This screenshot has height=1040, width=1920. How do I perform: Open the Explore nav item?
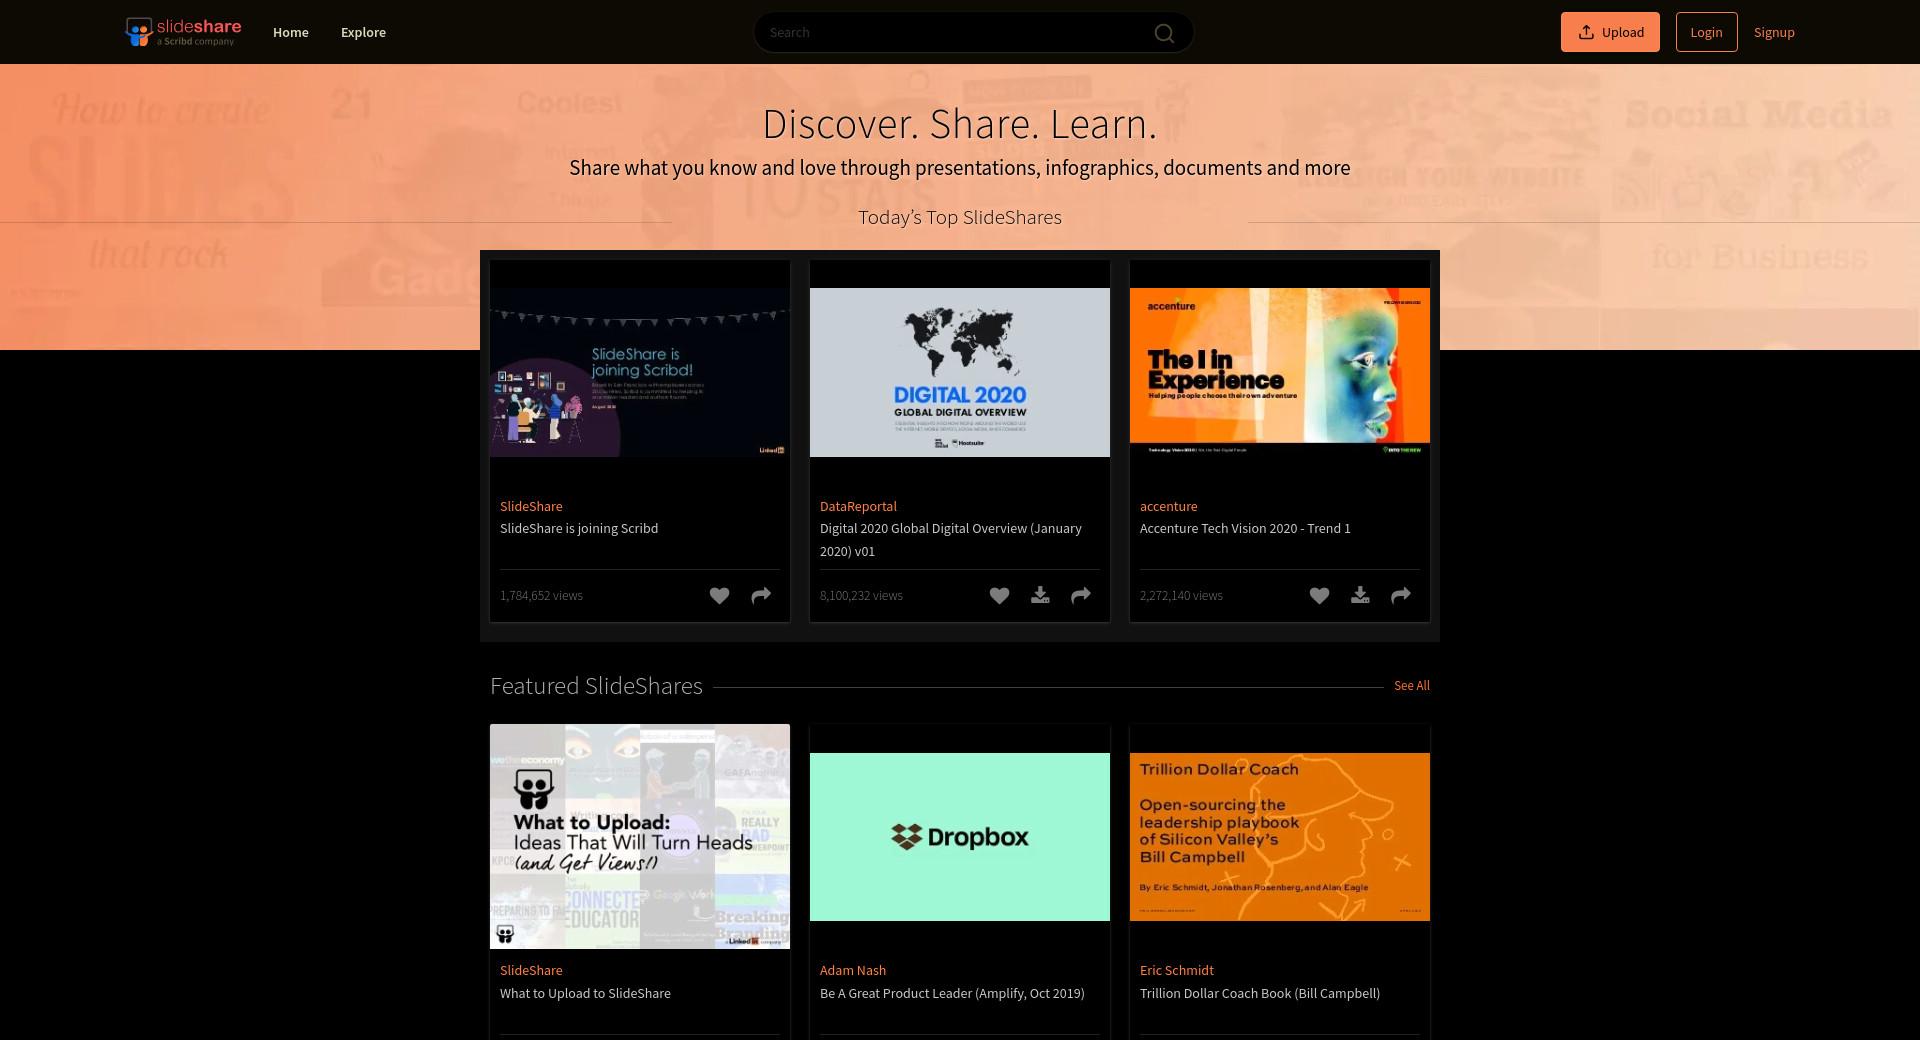click(363, 32)
